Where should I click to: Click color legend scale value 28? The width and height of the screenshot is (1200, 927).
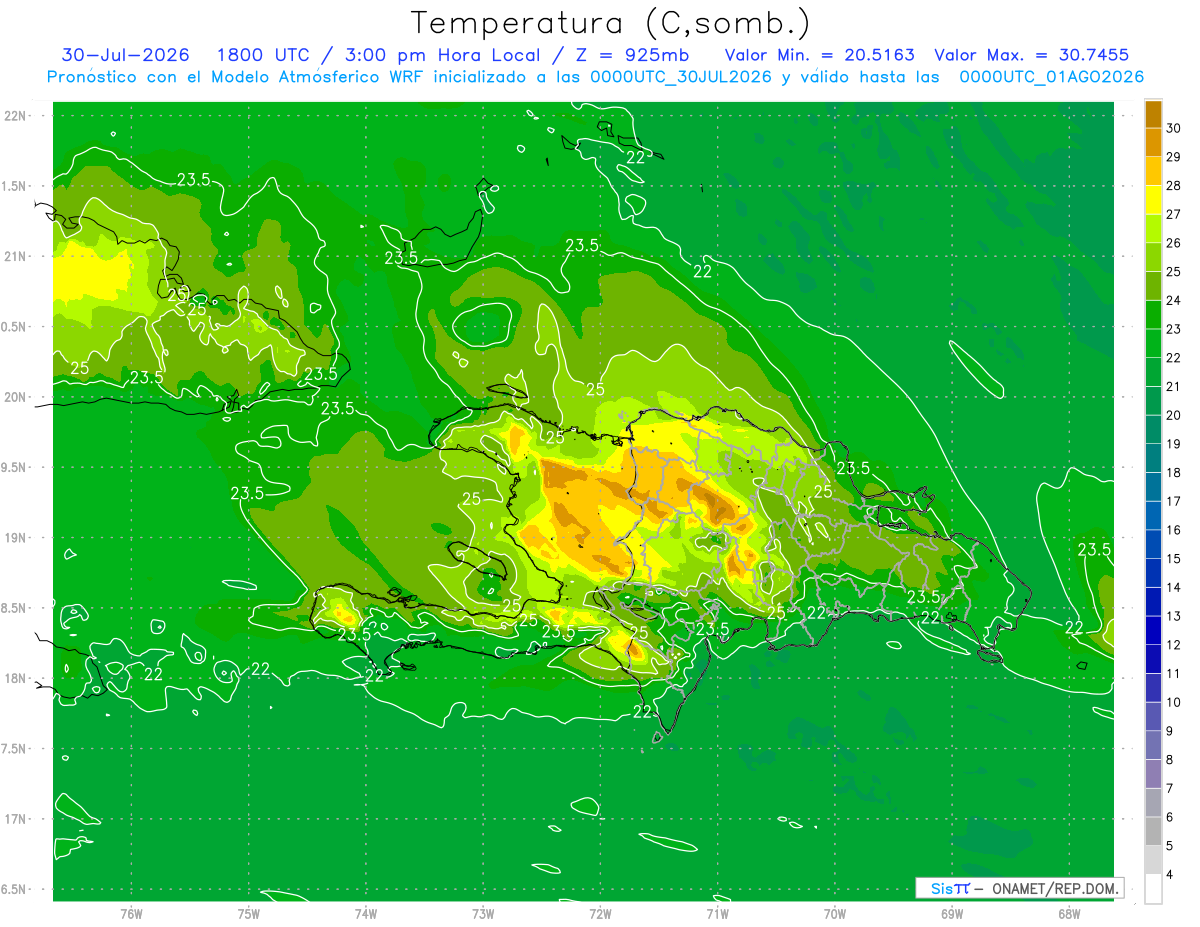(x=1173, y=185)
